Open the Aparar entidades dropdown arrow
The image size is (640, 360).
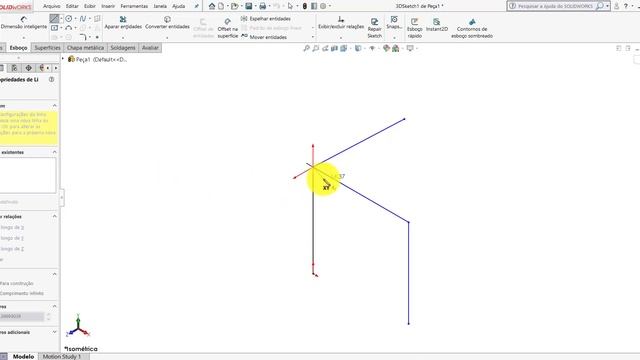point(123,38)
